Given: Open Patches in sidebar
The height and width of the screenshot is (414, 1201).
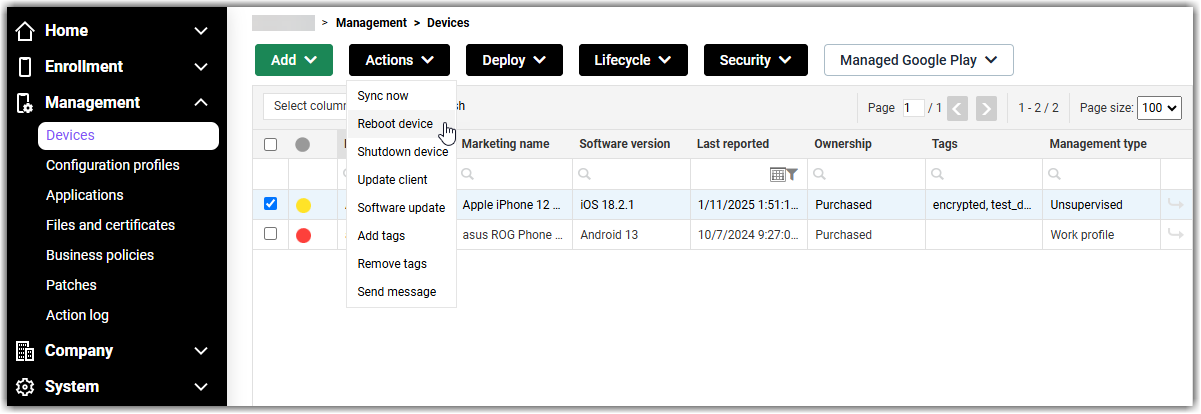Looking at the screenshot, I should 71,285.
